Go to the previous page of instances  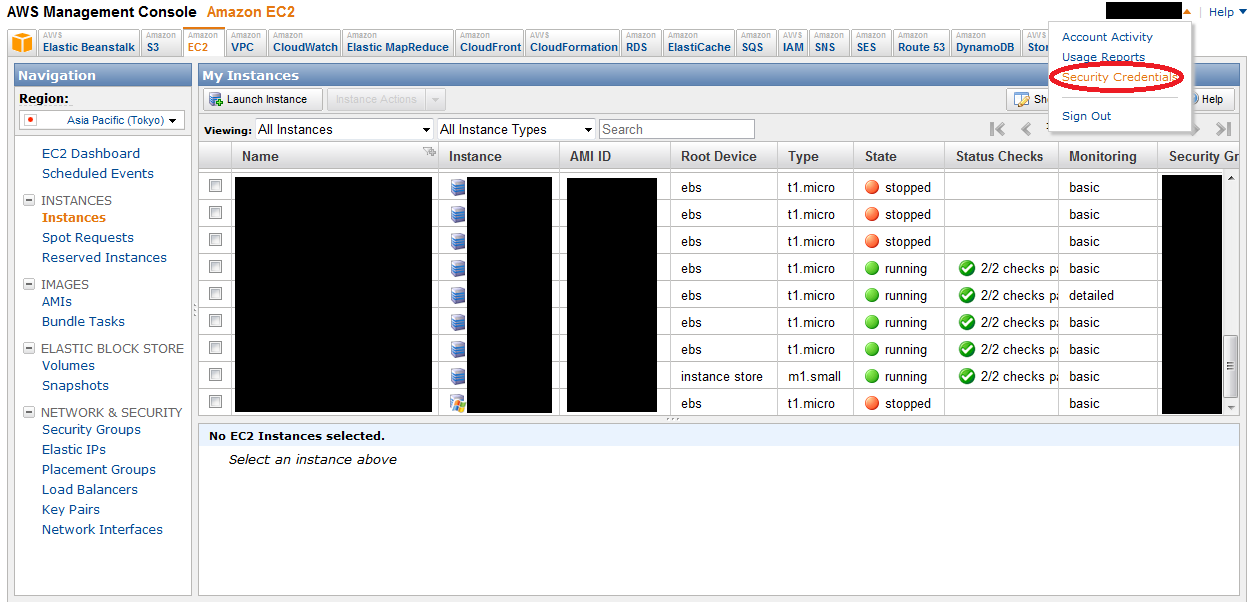pyautogui.click(x=1026, y=129)
